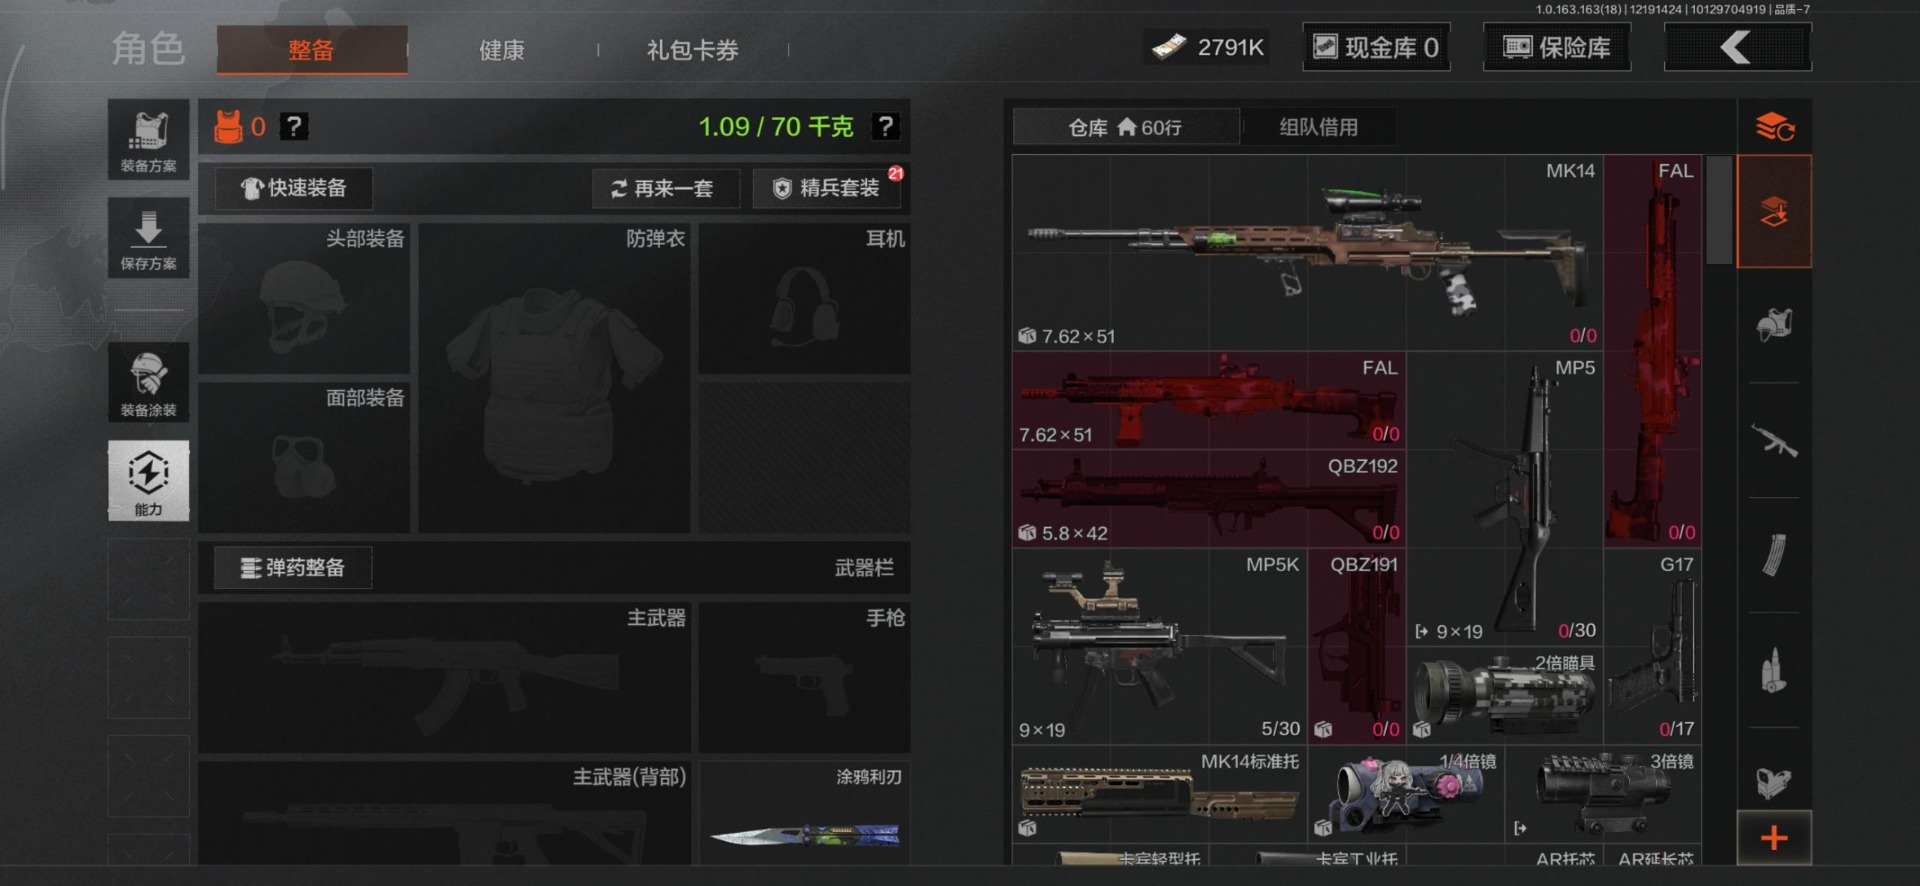1920x886 pixels.
Task: Select the 1/4倍镜 scope item
Action: tap(1406, 792)
